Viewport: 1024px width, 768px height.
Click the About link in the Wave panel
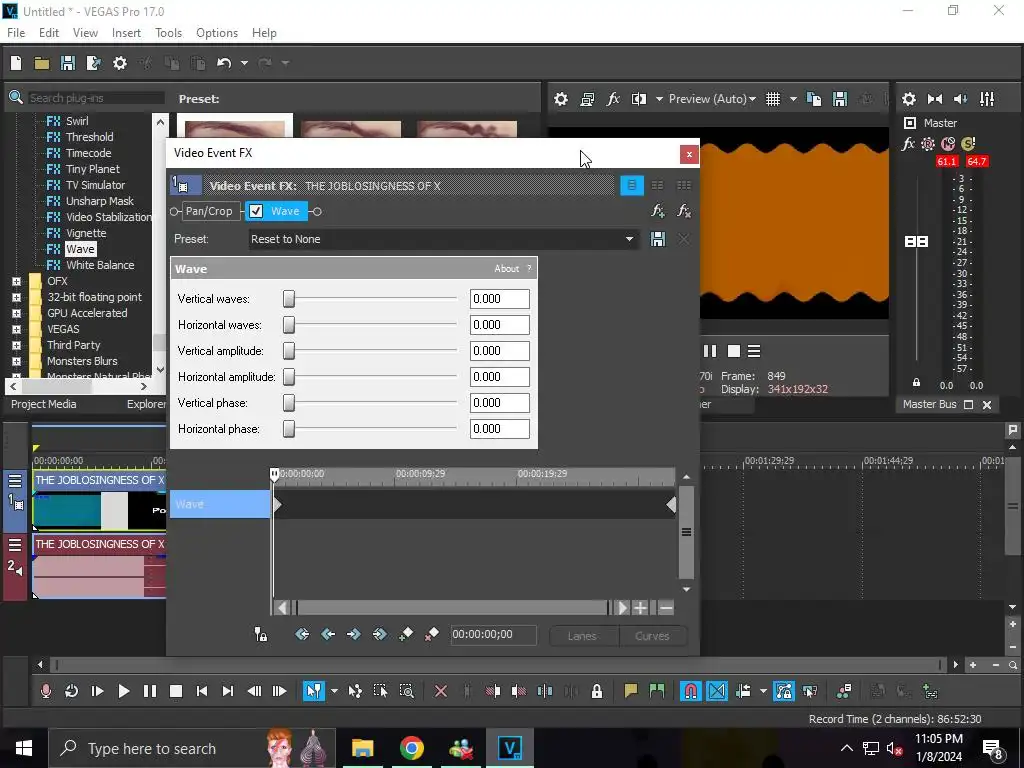(506, 268)
